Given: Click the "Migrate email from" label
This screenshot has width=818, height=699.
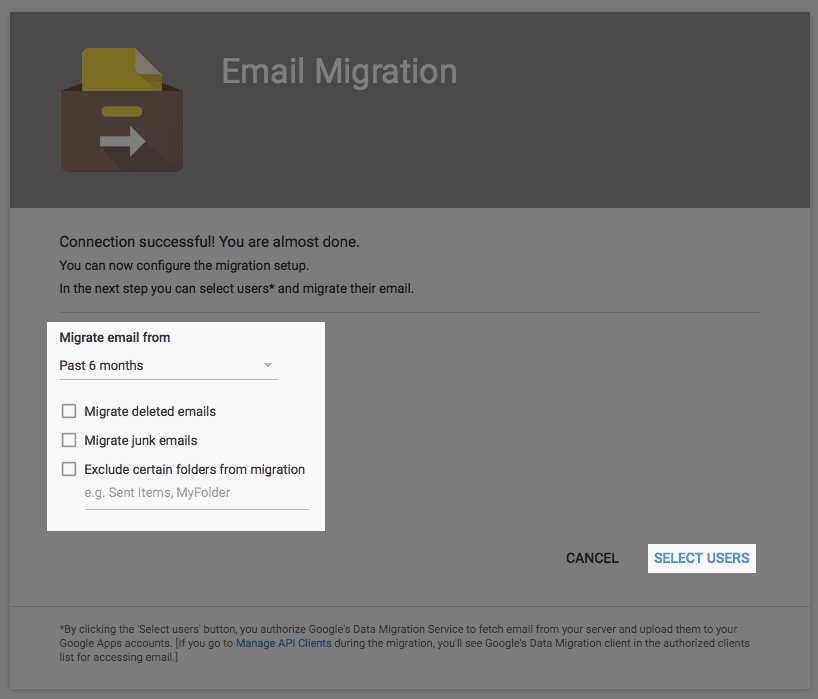Looking at the screenshot, I should (114, 337).
